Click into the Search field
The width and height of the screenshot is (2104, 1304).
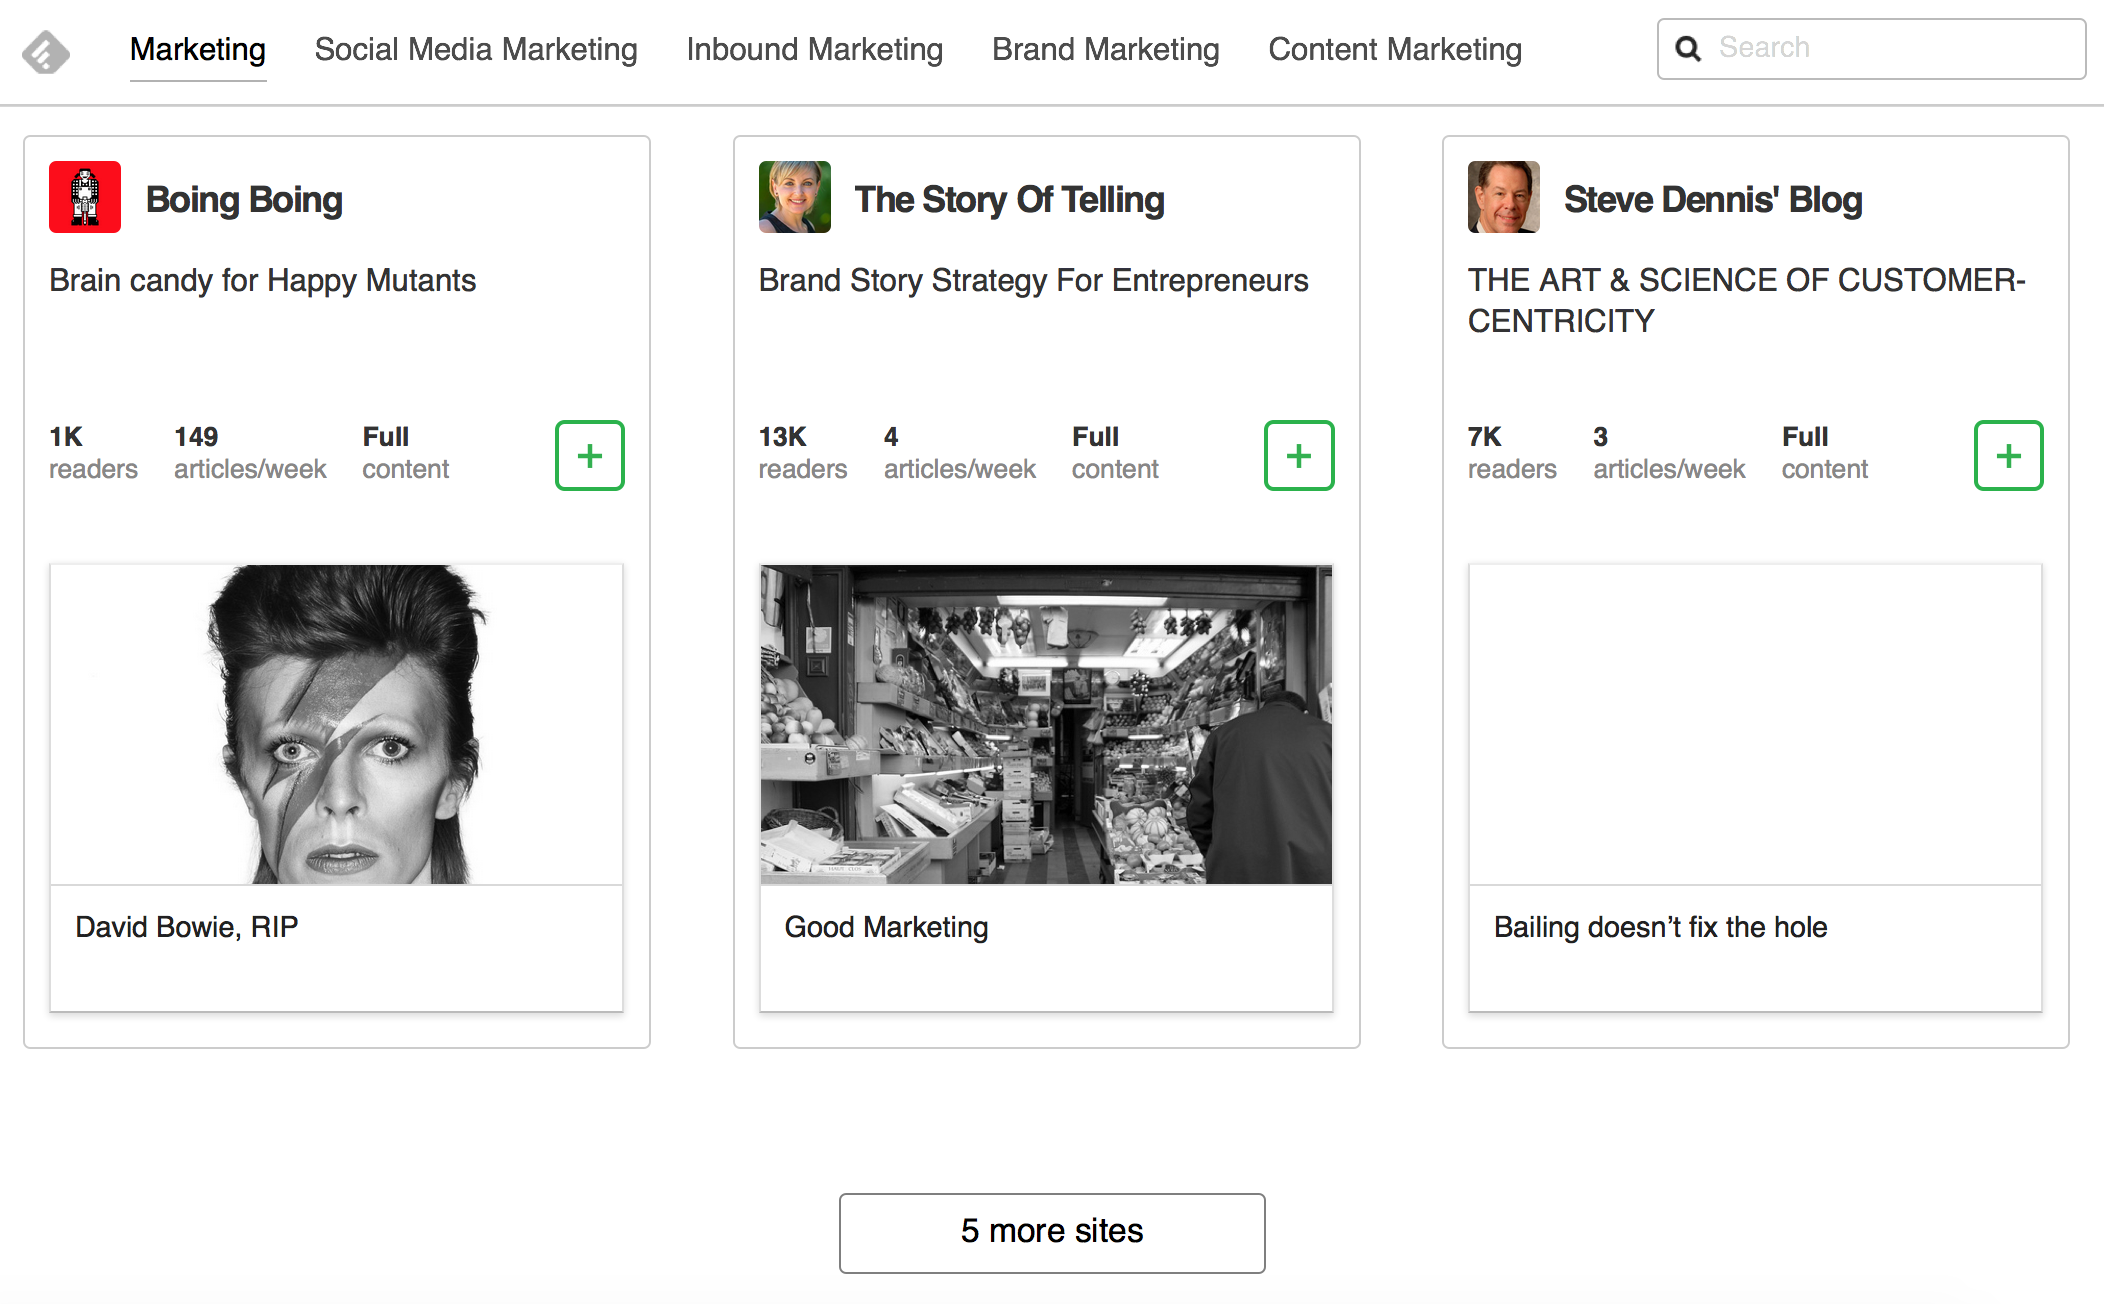pos(1890,48)
